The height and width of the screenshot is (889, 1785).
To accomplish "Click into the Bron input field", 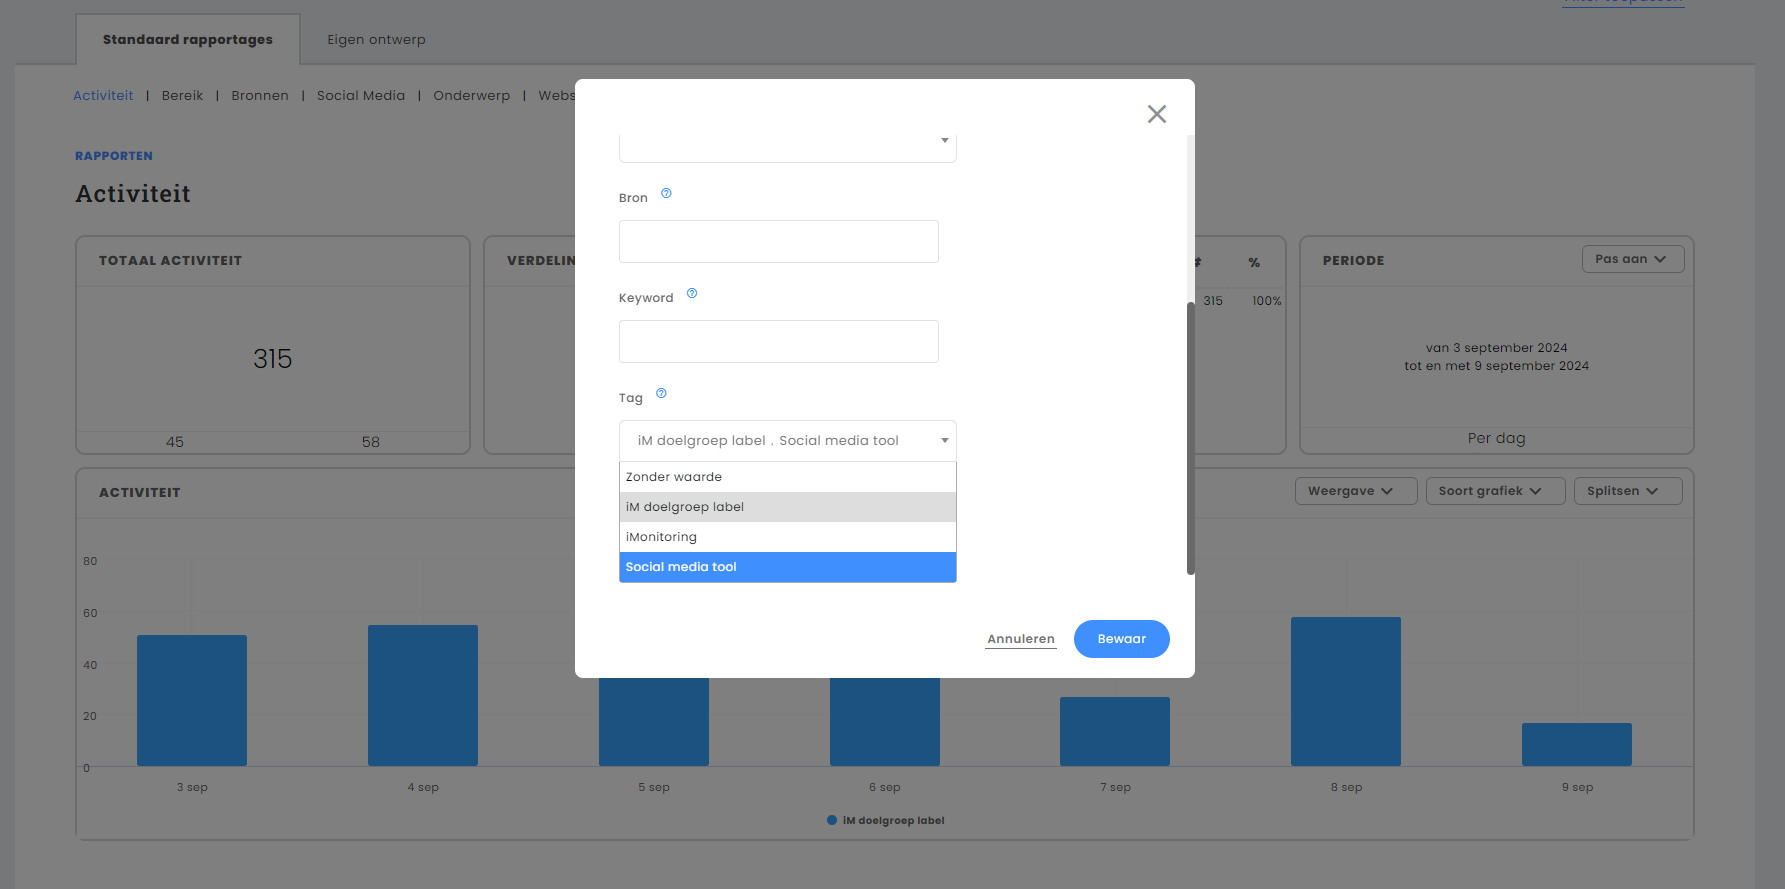I will coord(778,242).
